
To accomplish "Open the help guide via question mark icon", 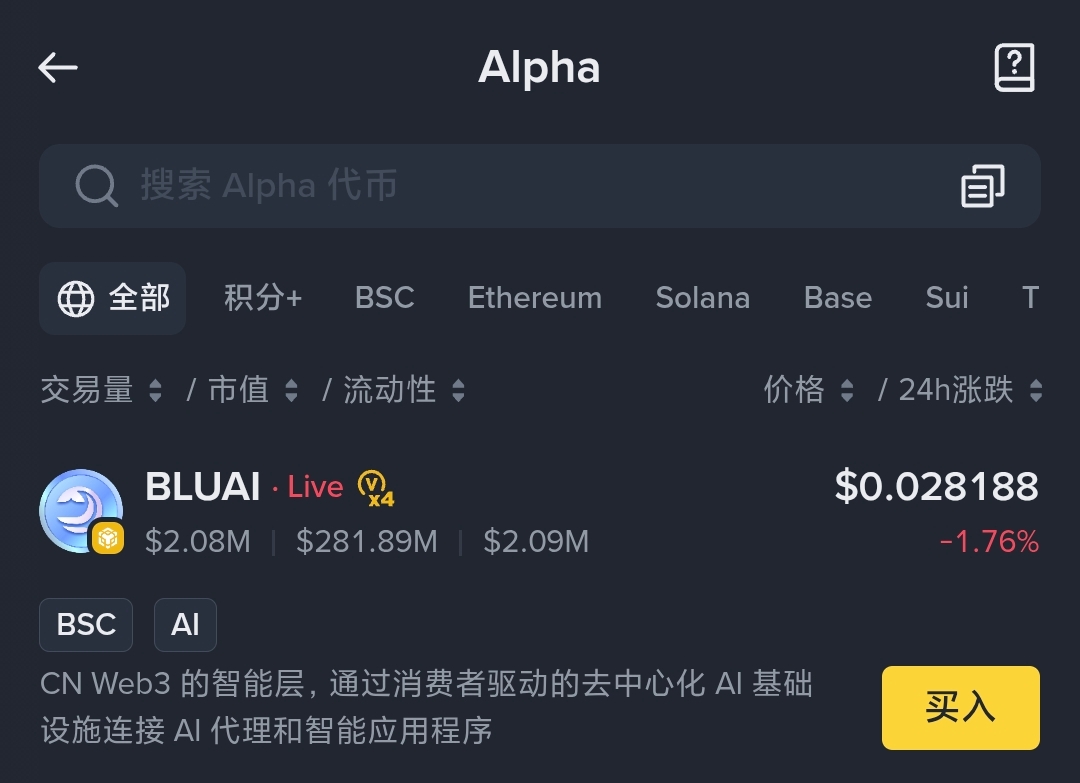I will click(1015, 67).
